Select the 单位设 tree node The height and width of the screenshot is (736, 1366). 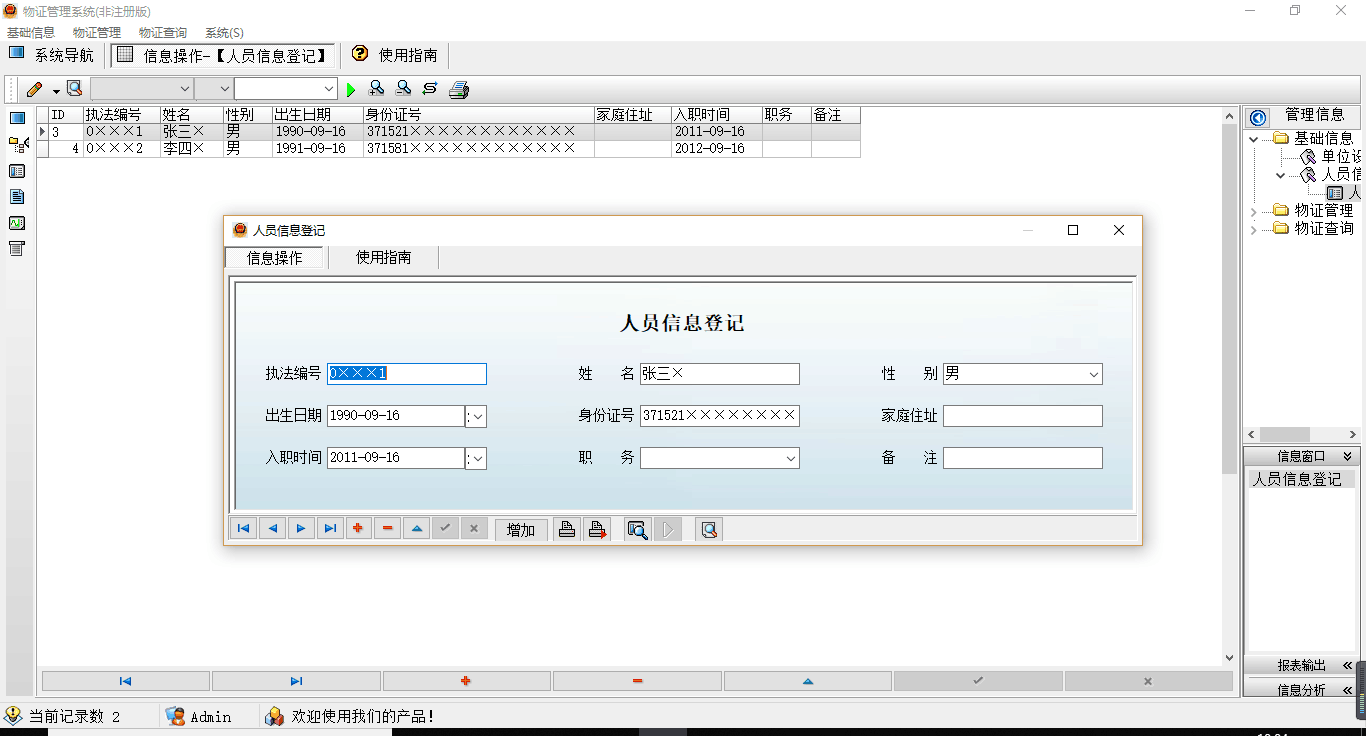point(1341,157)
